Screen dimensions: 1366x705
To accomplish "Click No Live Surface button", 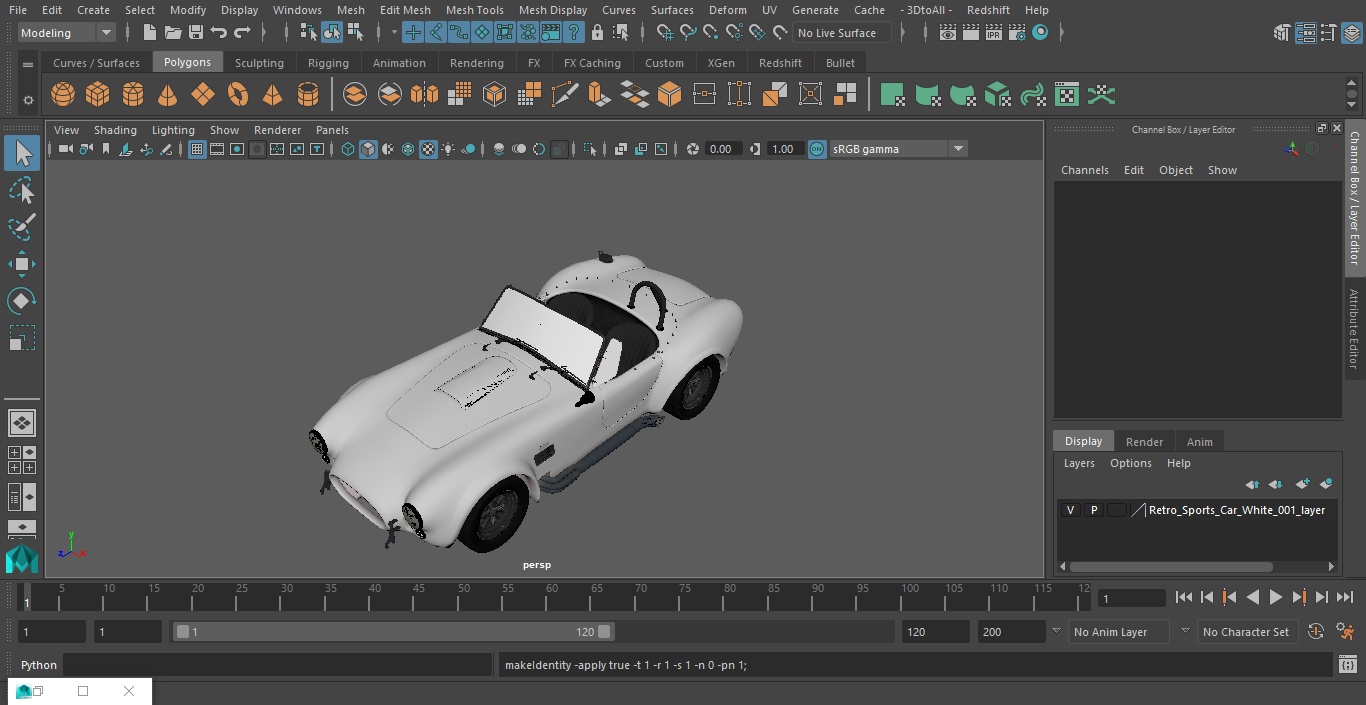I will 837,33.
